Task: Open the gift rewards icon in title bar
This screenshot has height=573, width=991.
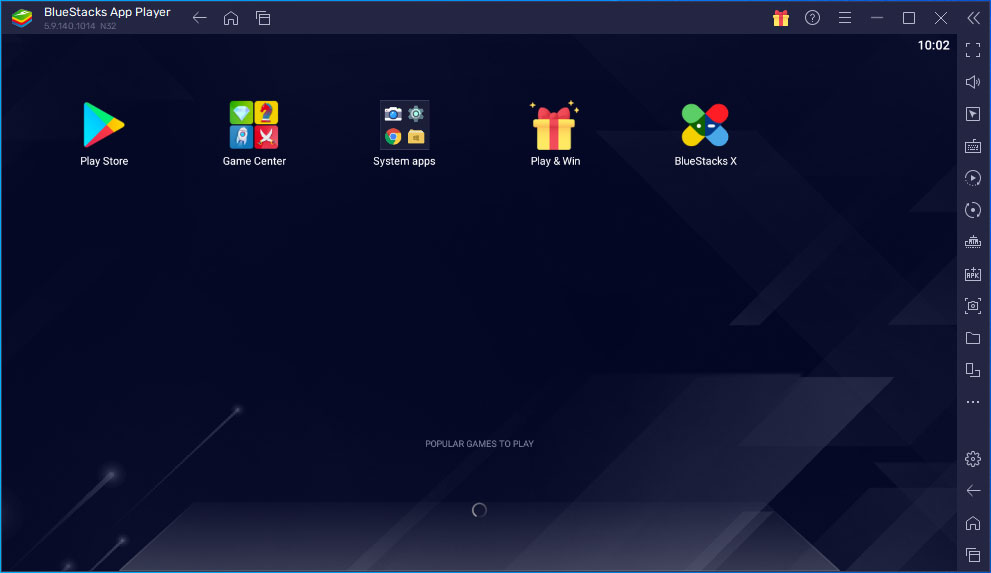Action: [781, 18]
